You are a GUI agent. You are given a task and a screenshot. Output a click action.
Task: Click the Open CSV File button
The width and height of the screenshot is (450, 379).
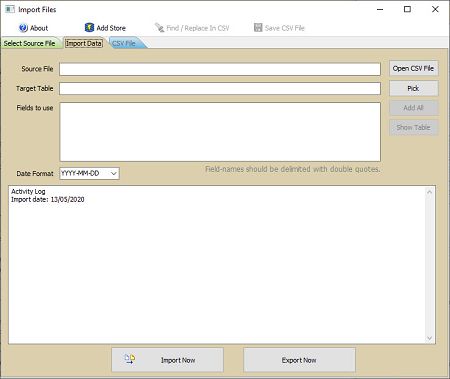tap(413, 68)
